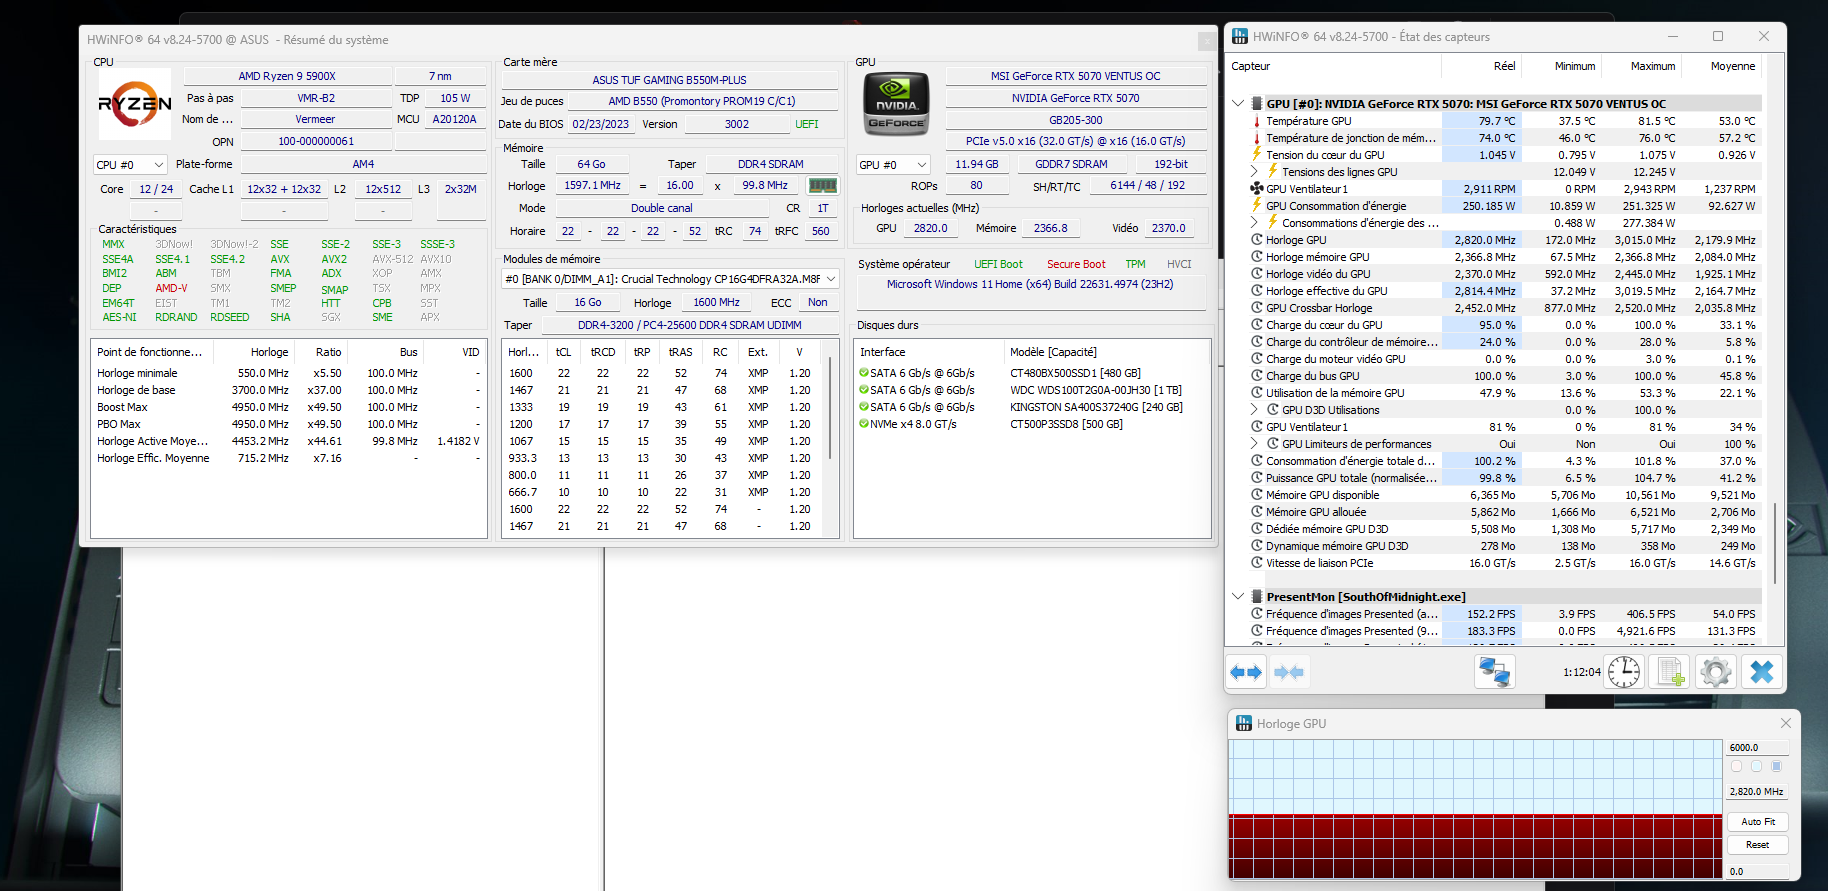Reset sensor timer using the clock icon
The width and height of the screenshot is (1828, 891).
point(1623,672)
